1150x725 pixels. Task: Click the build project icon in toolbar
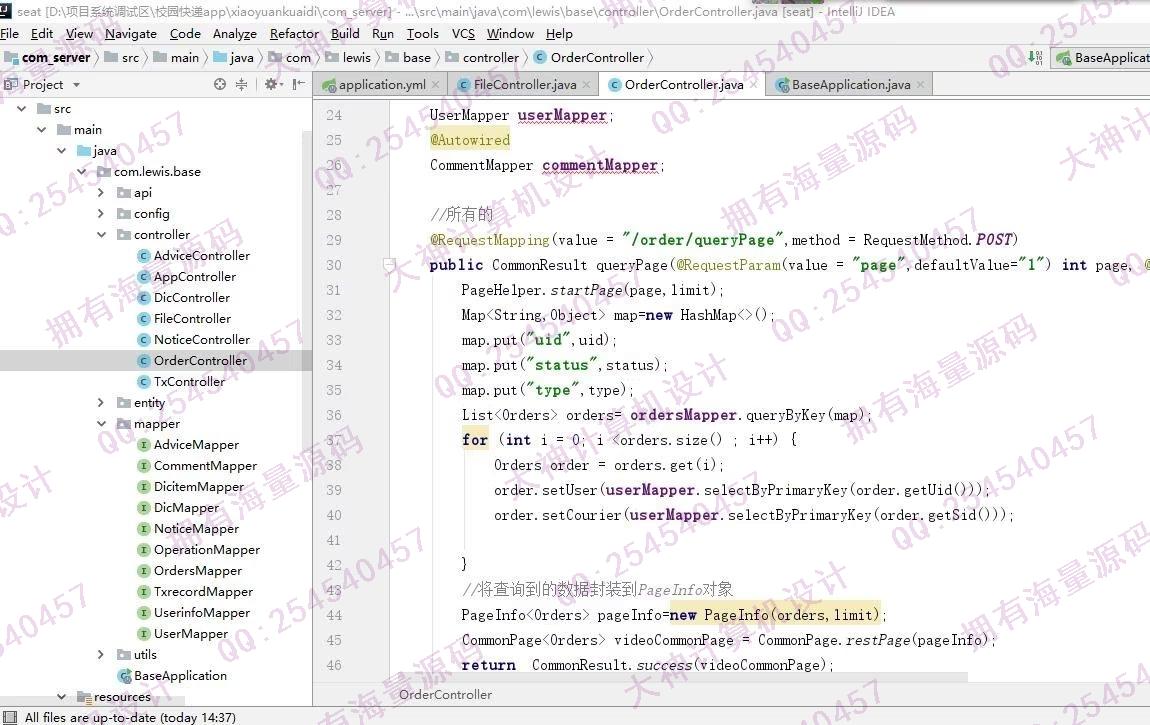click(1035, 57)
